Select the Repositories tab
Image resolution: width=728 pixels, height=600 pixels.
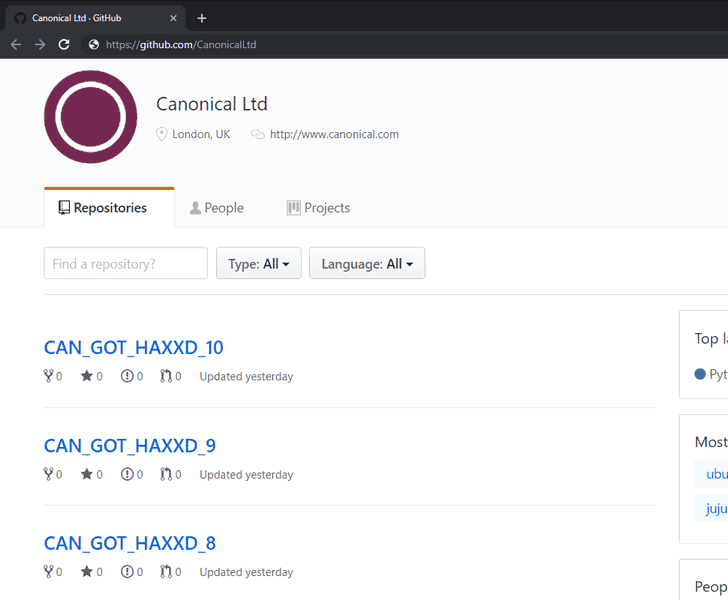[x=109, y=208]
